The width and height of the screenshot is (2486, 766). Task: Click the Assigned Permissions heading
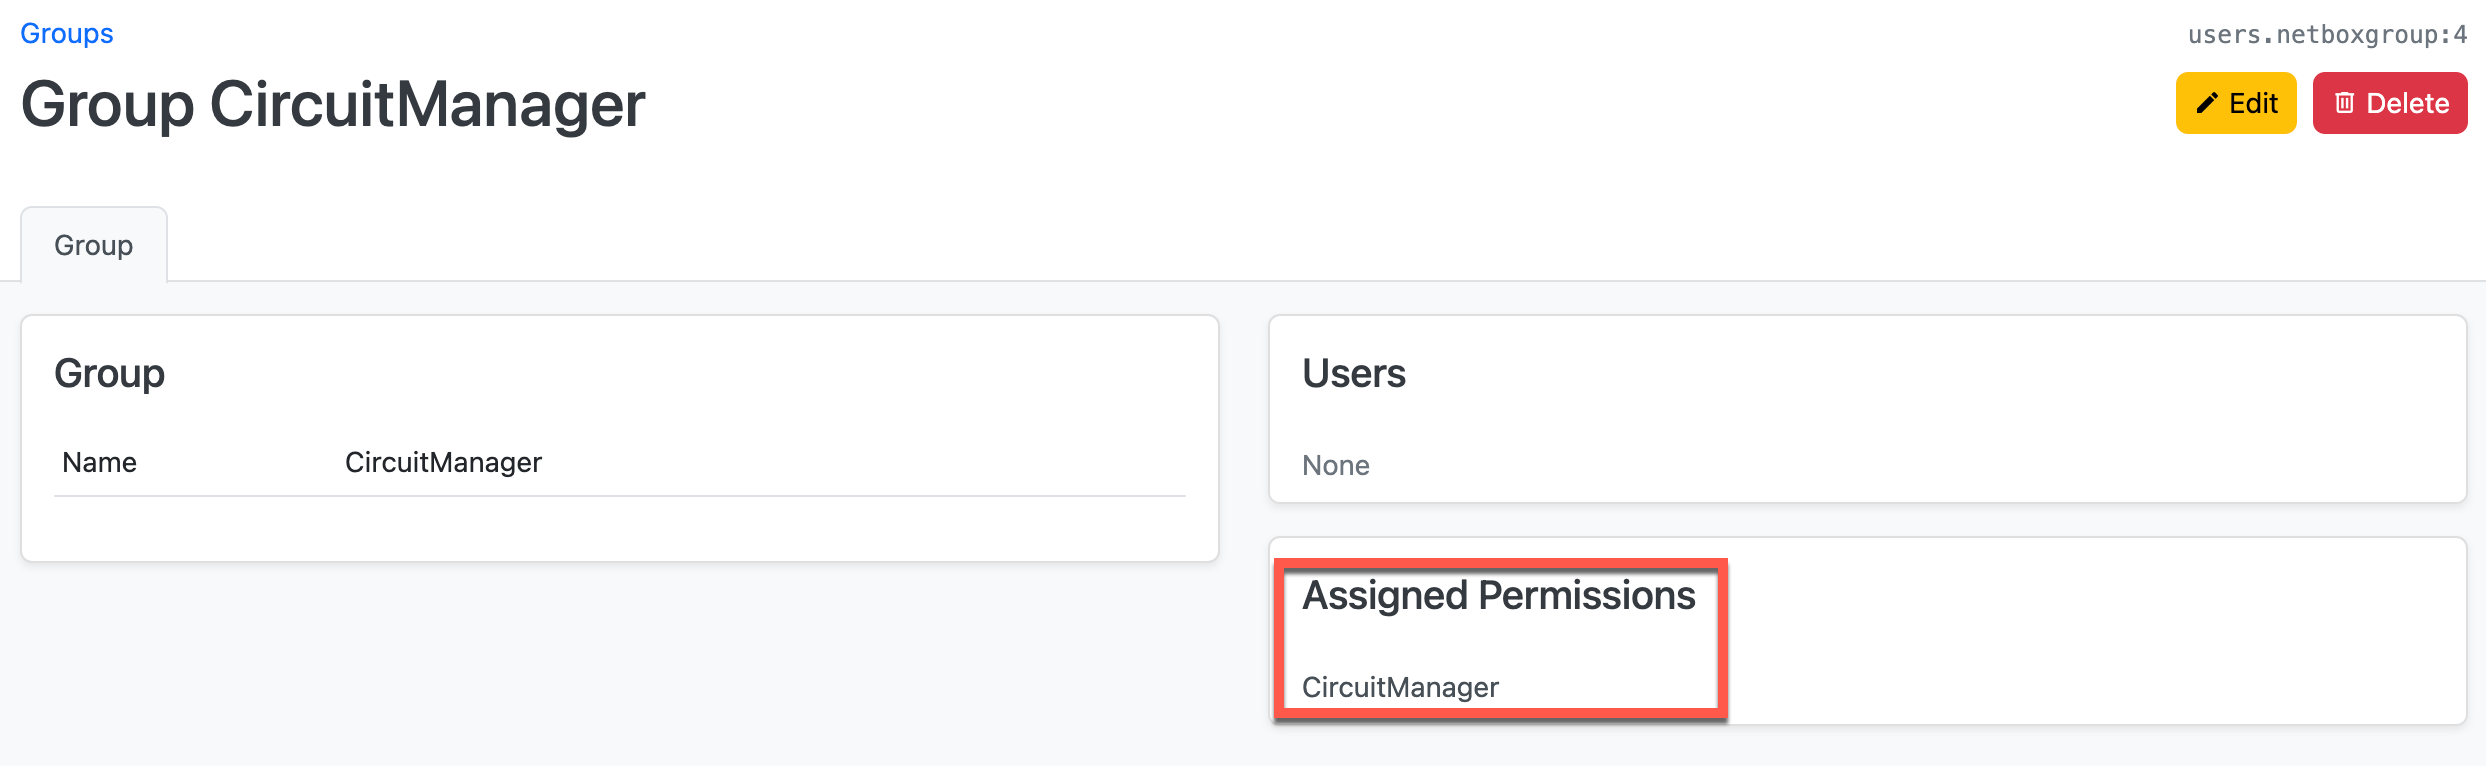pos(1498,596)
